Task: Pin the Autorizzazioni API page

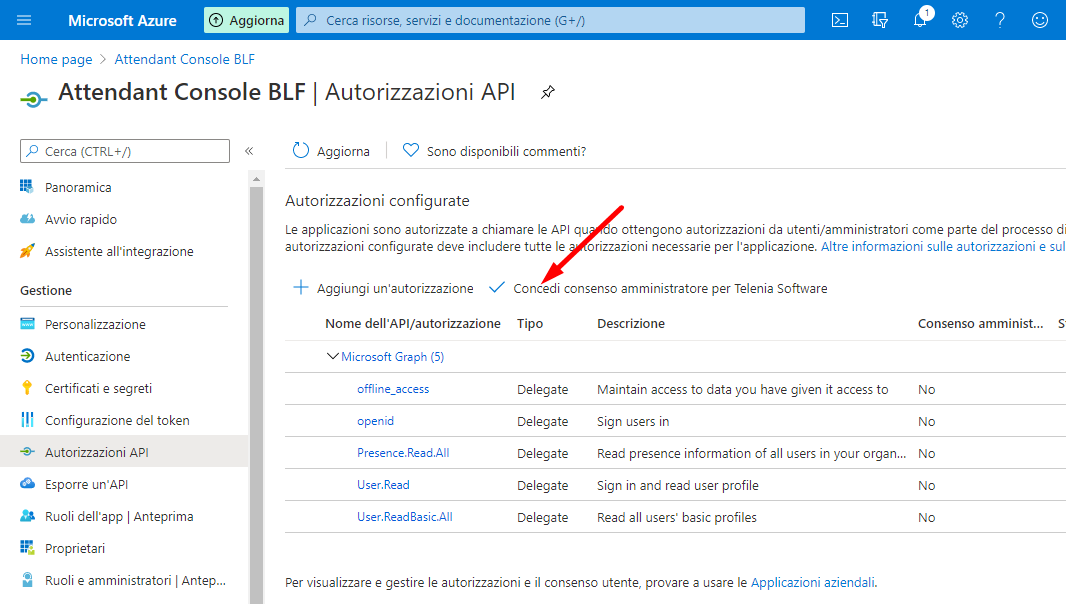Action: click(548, 92)
